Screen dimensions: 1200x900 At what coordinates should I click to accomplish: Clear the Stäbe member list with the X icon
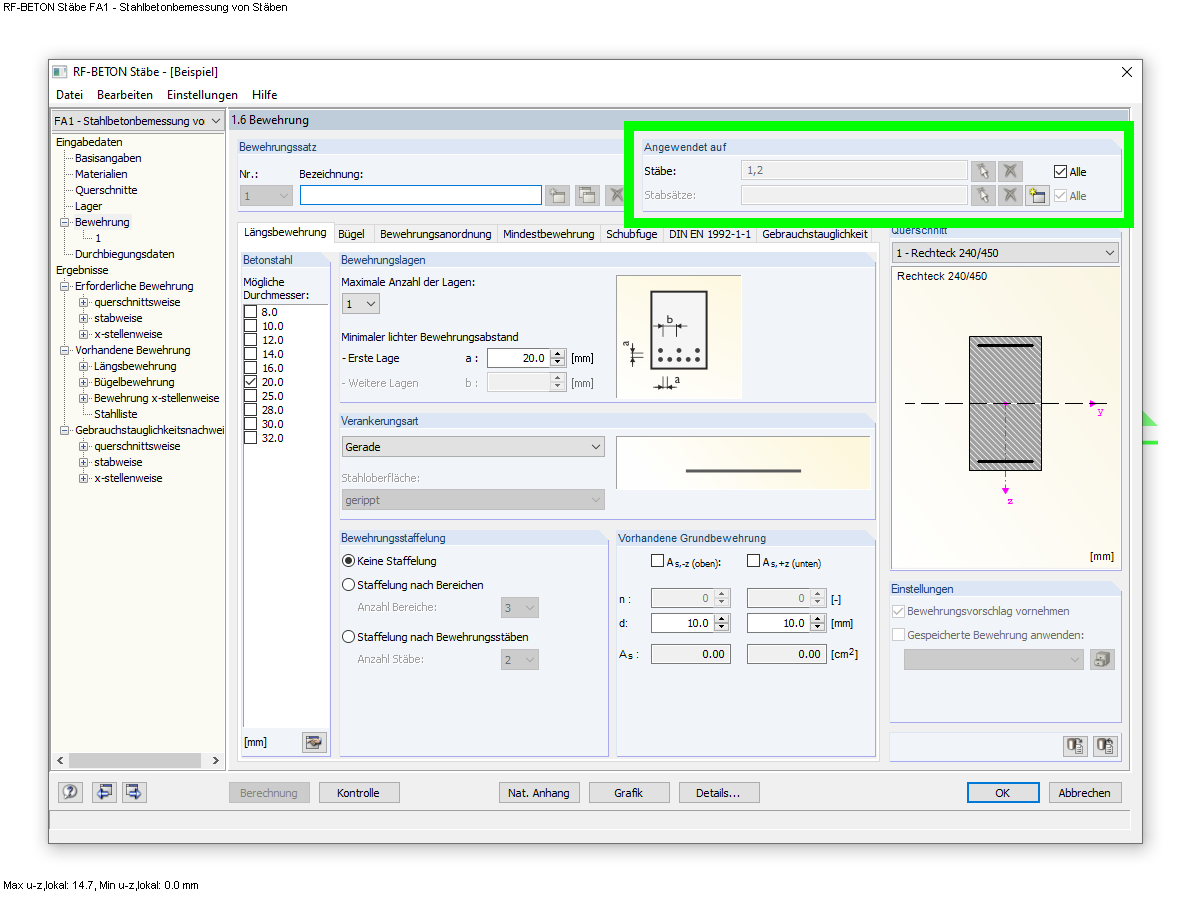click(x=1011, y=171)
